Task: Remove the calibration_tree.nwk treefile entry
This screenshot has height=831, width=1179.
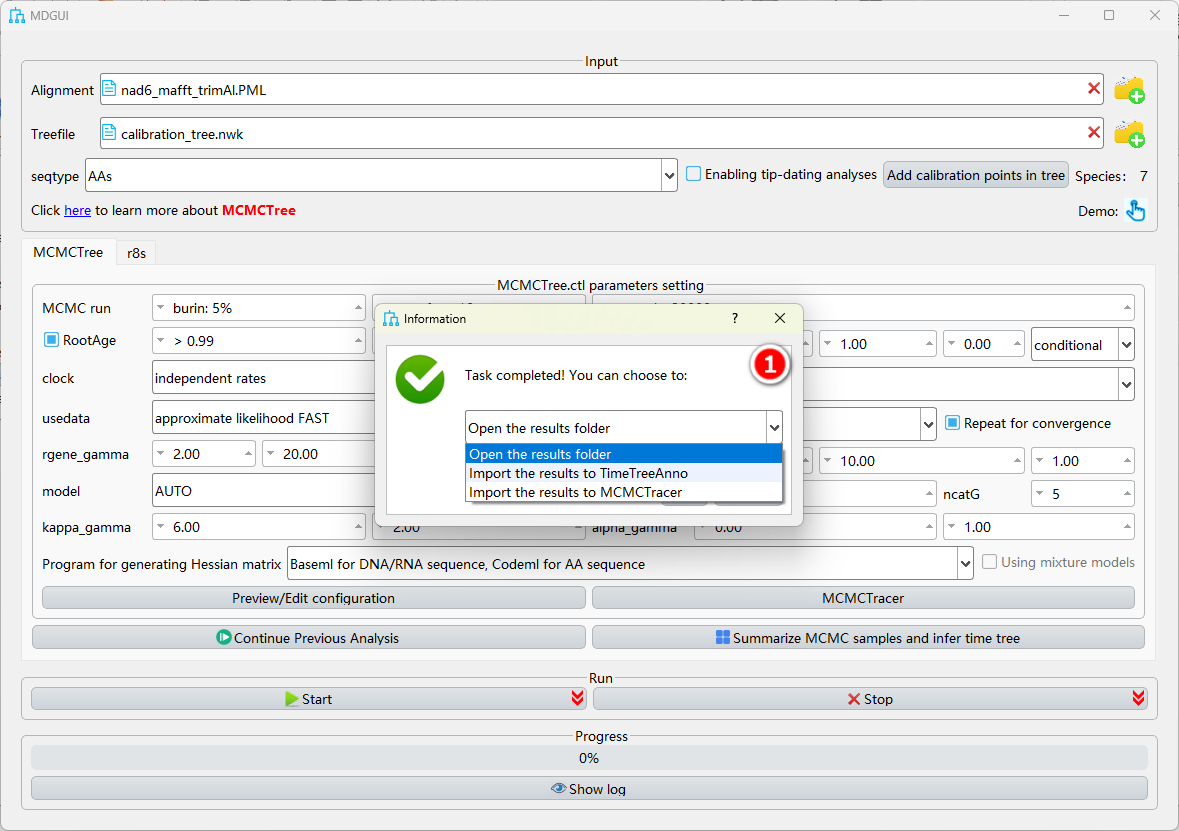Action: coord(1093,133)
